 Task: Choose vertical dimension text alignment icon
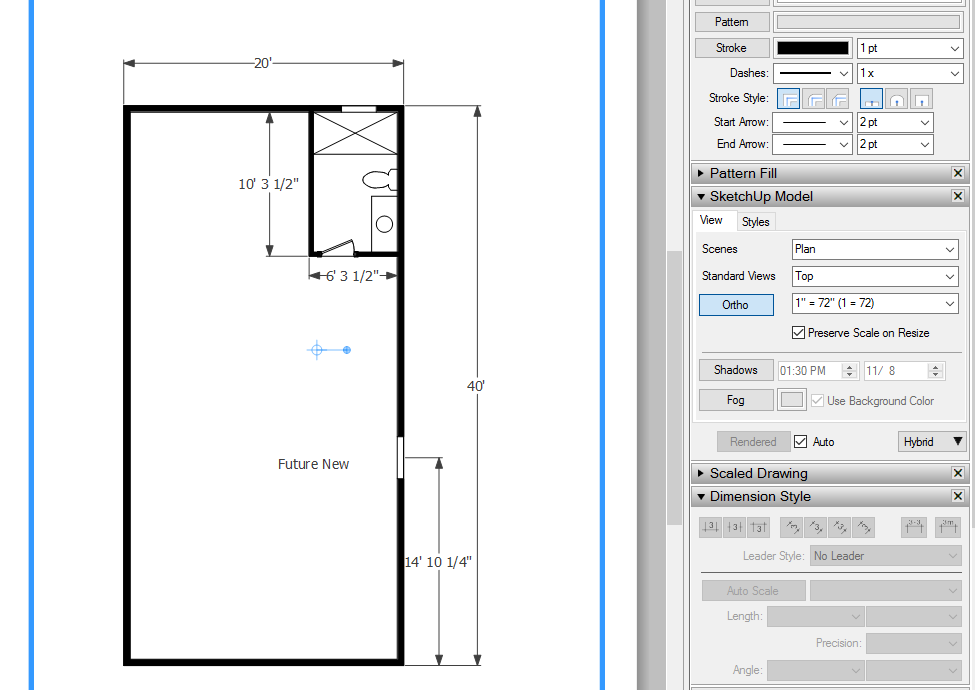pyautogui.click(x=792, y=527)
